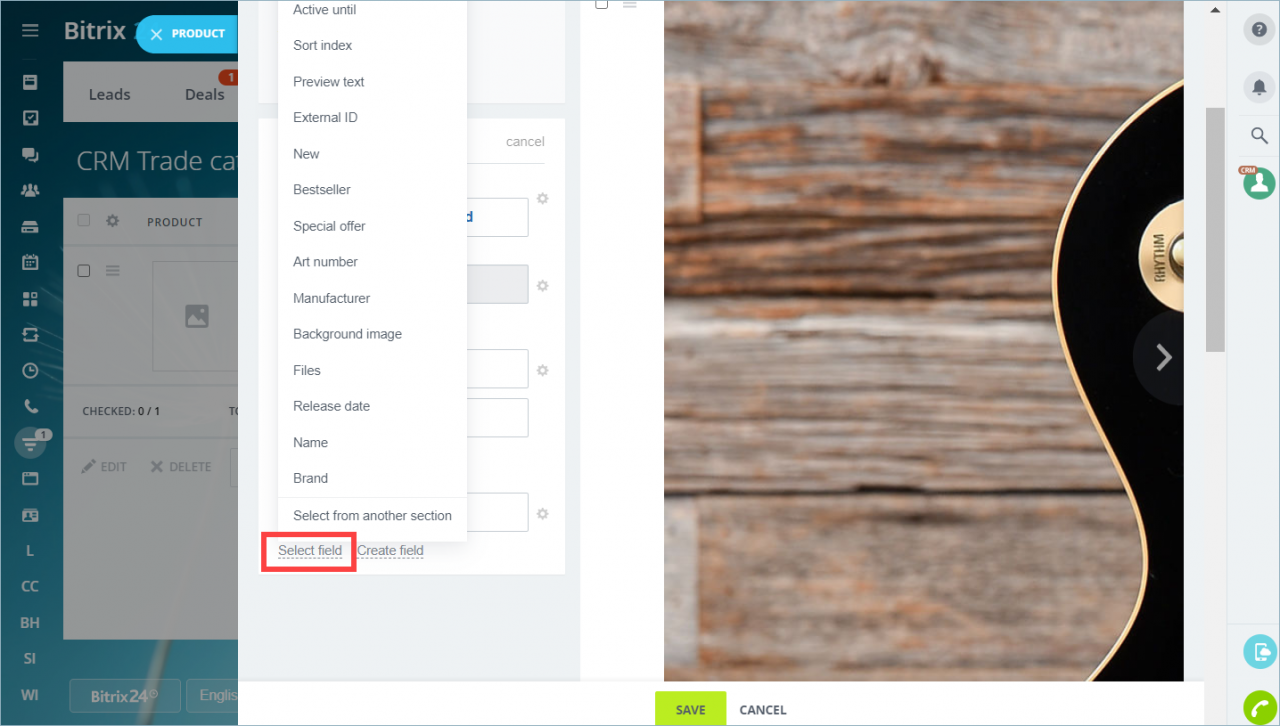Click the green SAVE button
The width and height of the screenshot is (1280, 726).
tap(690, 708)
